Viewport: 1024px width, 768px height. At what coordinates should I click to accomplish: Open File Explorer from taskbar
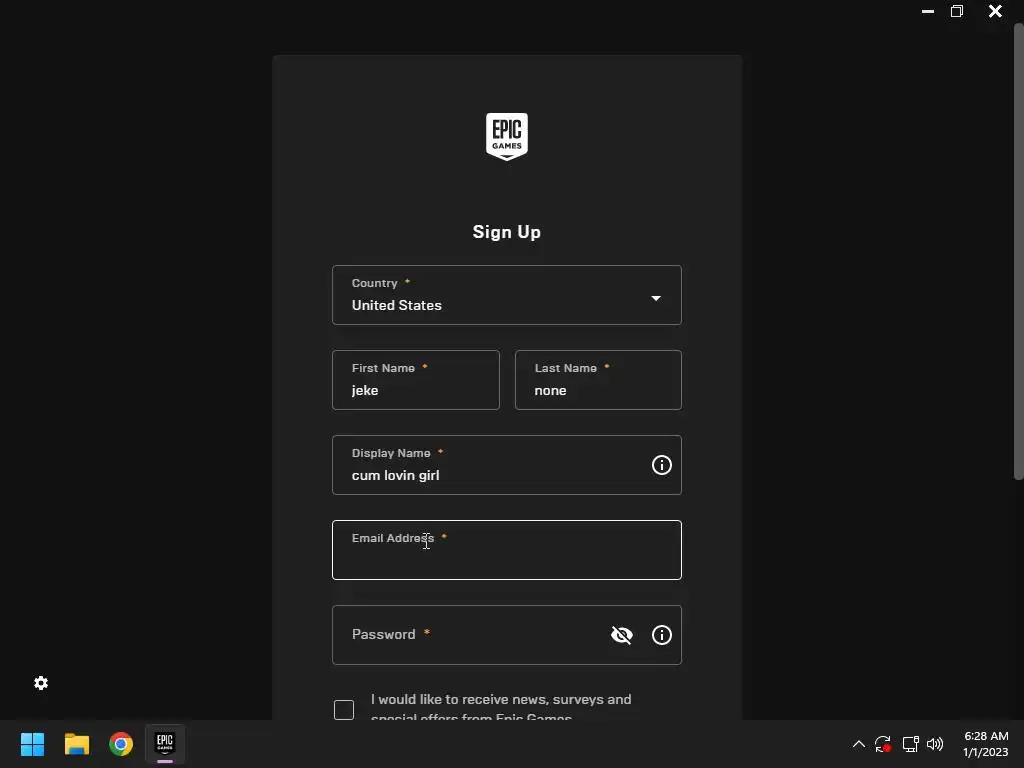click(76, 744)
